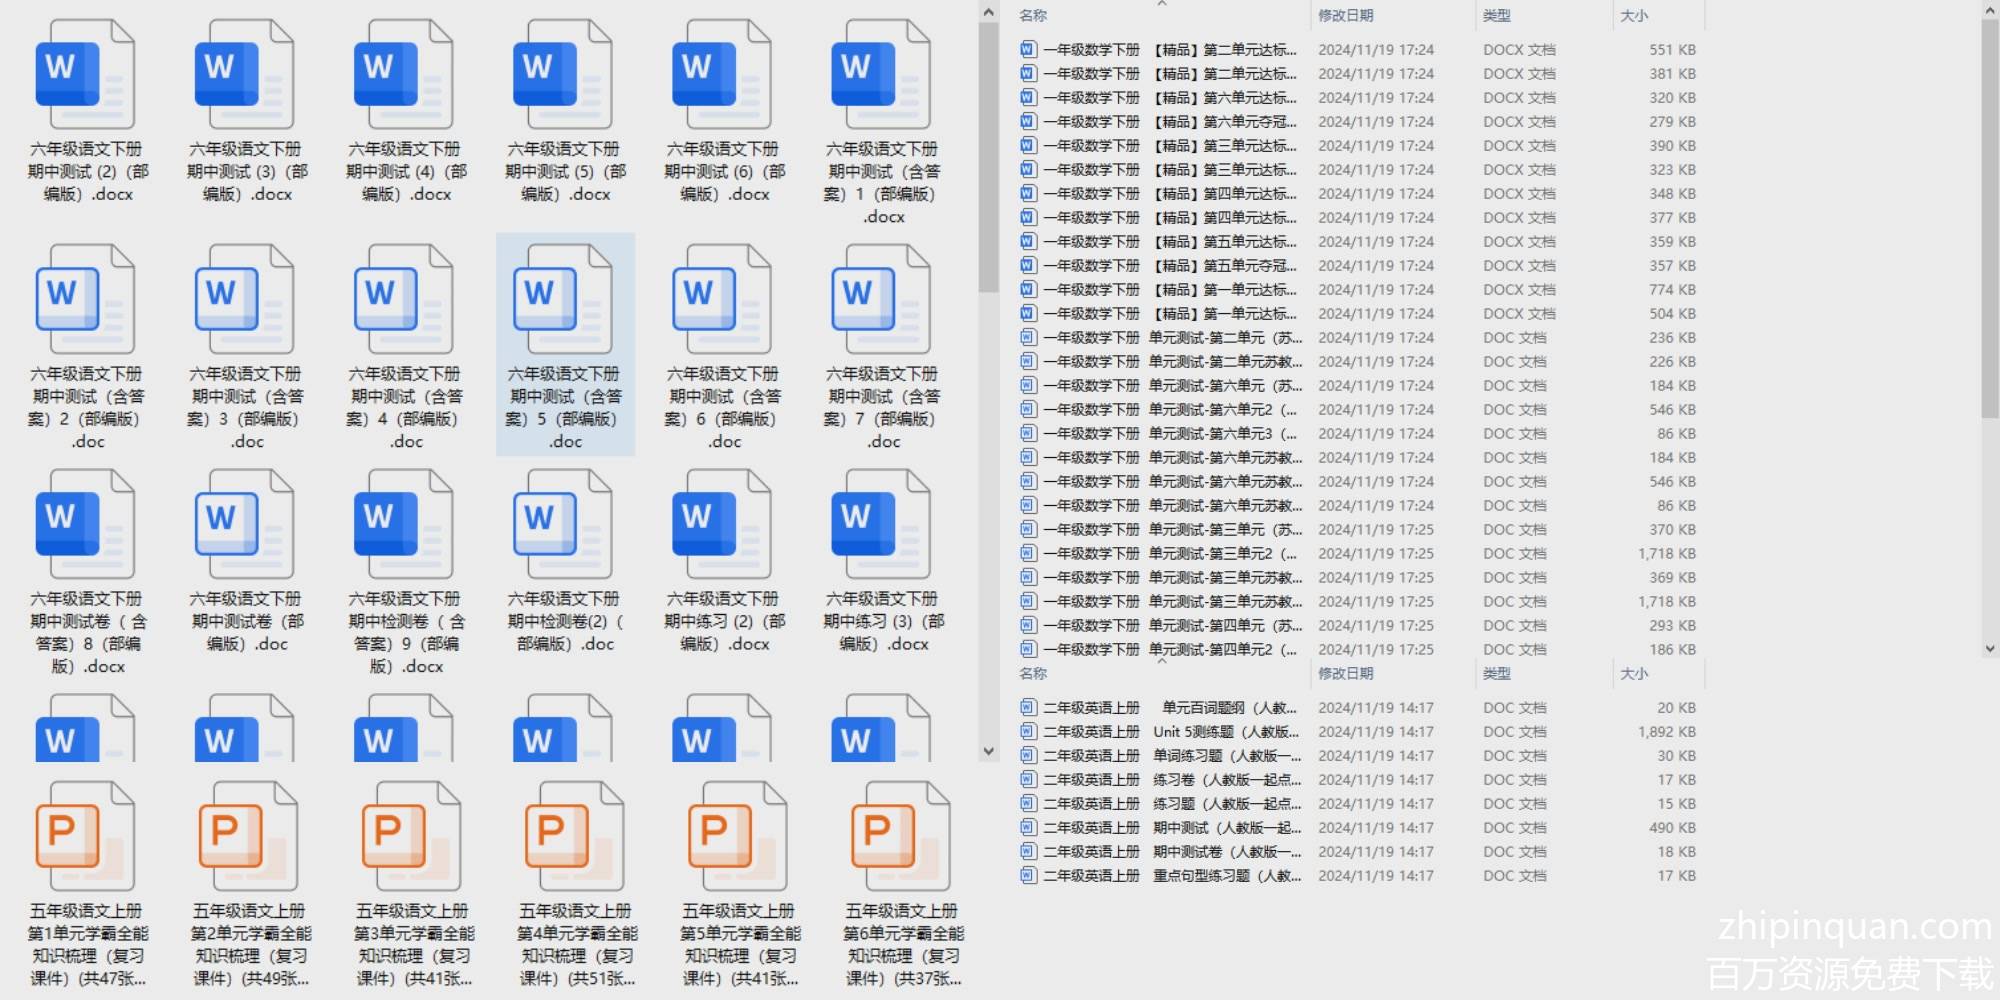Open 期中检测卷(2) (部编版) .doc file icon
The image size is (2000, 1000).
tap(564, 526)
